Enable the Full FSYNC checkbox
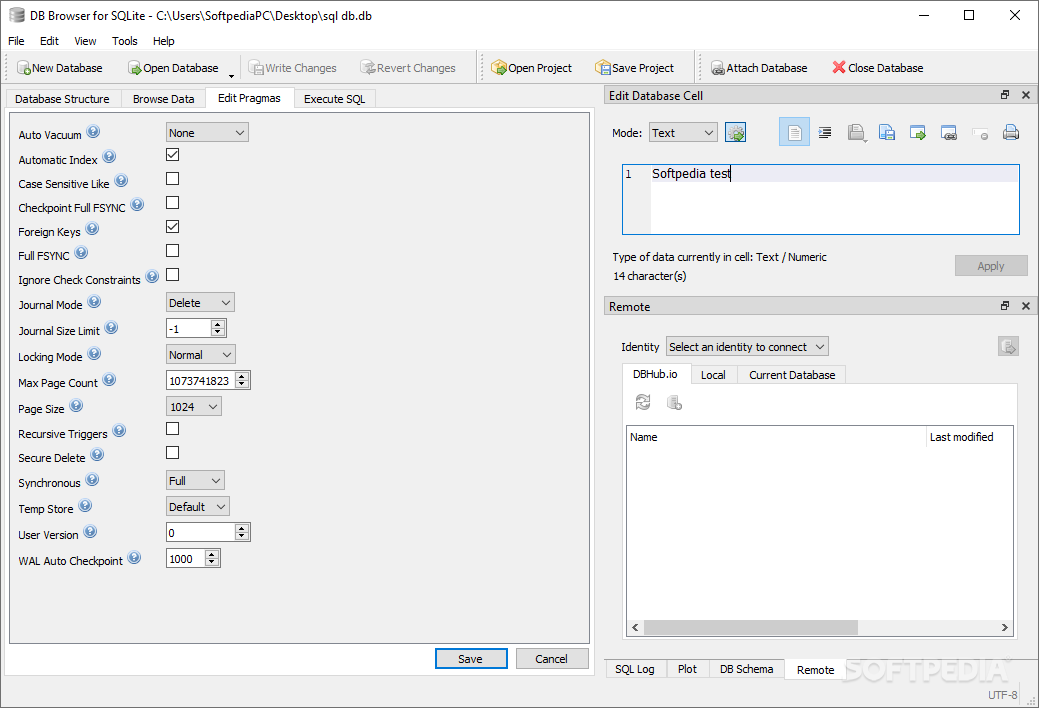This screenshot has height=708, width=1039. [172, 251]
